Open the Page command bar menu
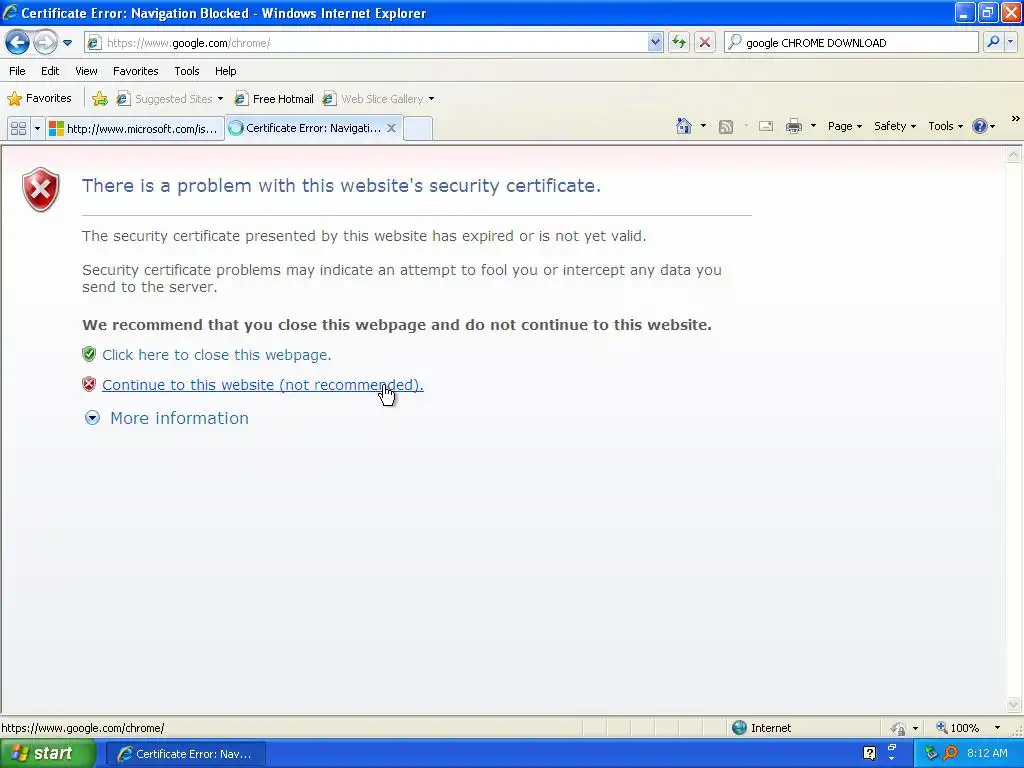Screen dimensions: 1024x768 pos(844,126)
